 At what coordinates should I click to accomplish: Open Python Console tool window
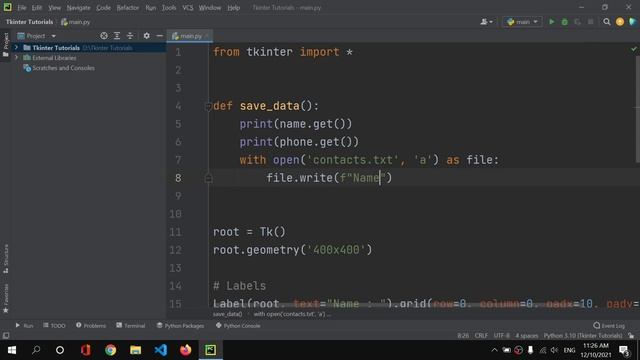tap(238, 326)
